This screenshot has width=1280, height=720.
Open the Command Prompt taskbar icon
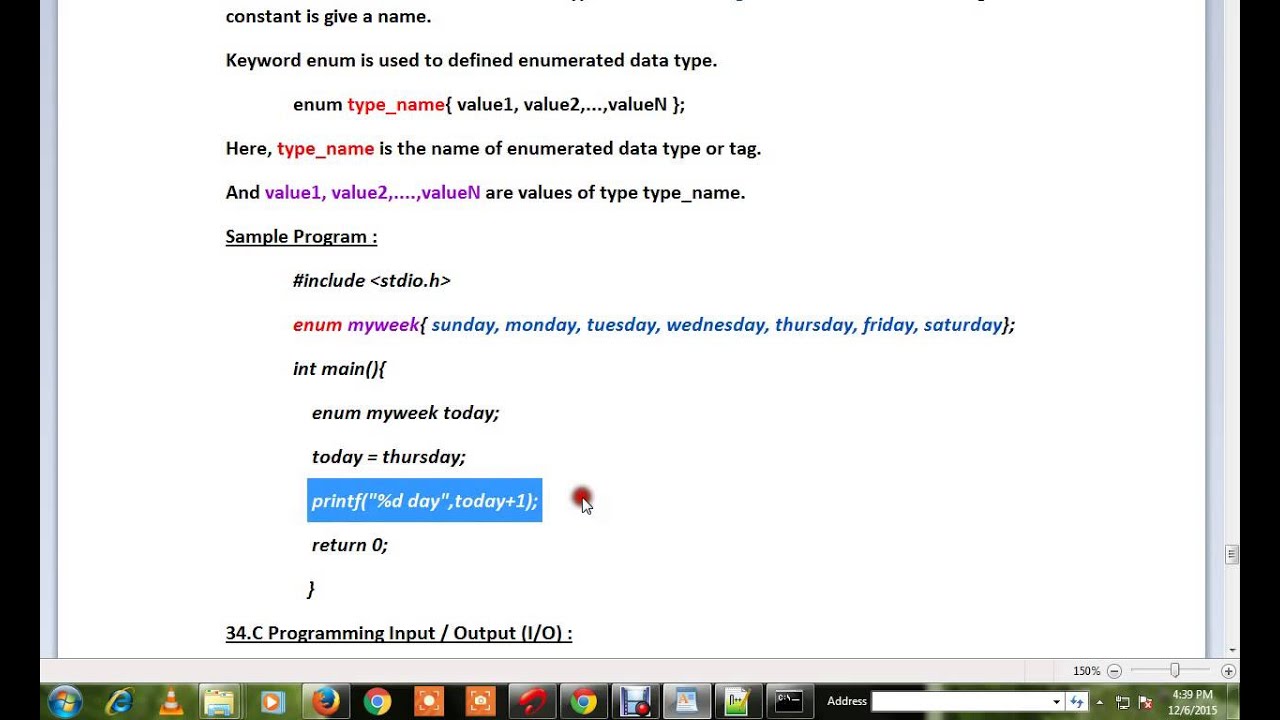[789, 702]
